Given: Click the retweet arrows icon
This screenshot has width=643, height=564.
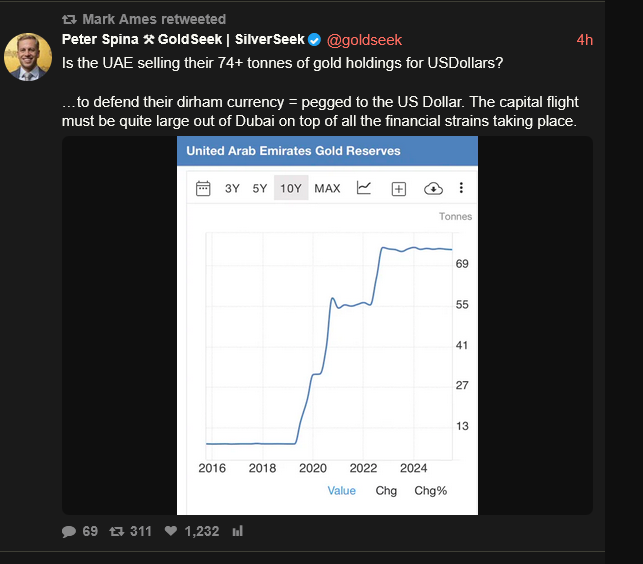Looking at the screenshot, I should pos(116,531).
